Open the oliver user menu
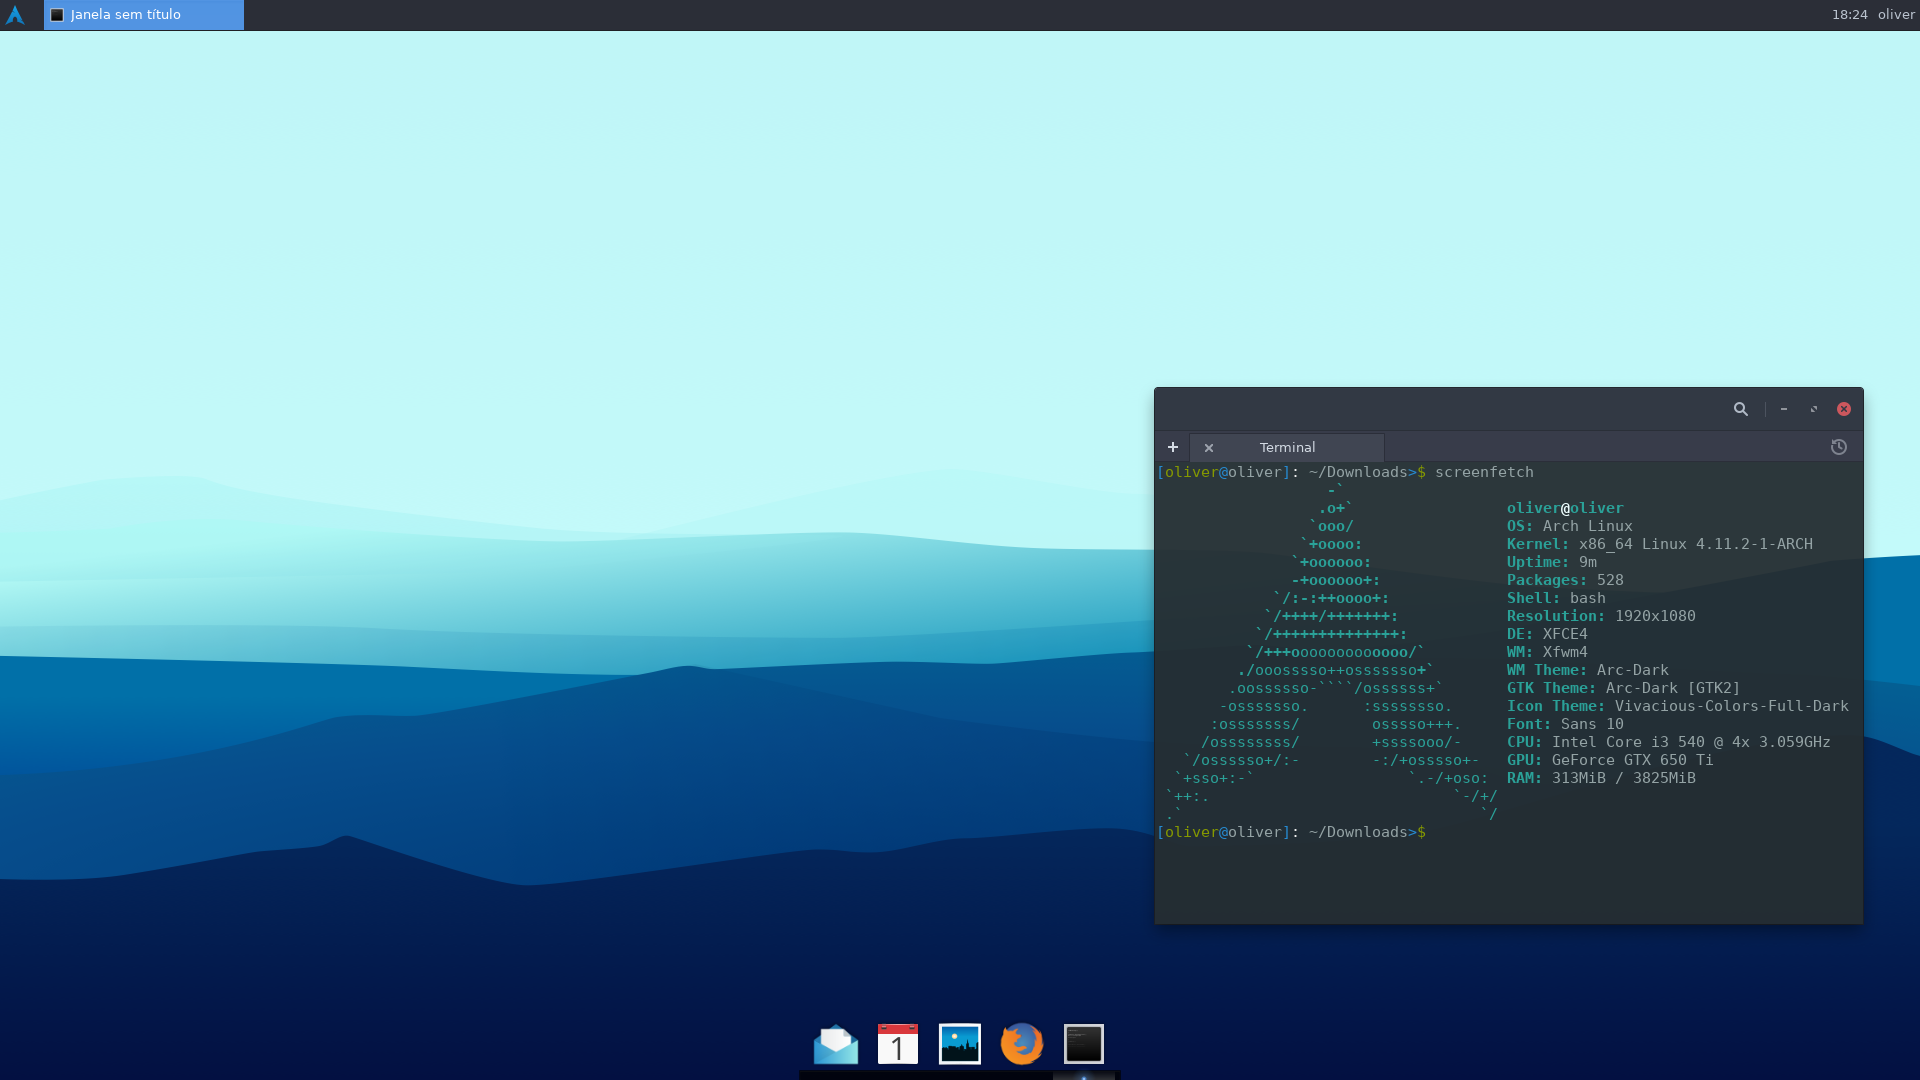This screenshot has height=1080, width=1920. [x=1896, y=15]
